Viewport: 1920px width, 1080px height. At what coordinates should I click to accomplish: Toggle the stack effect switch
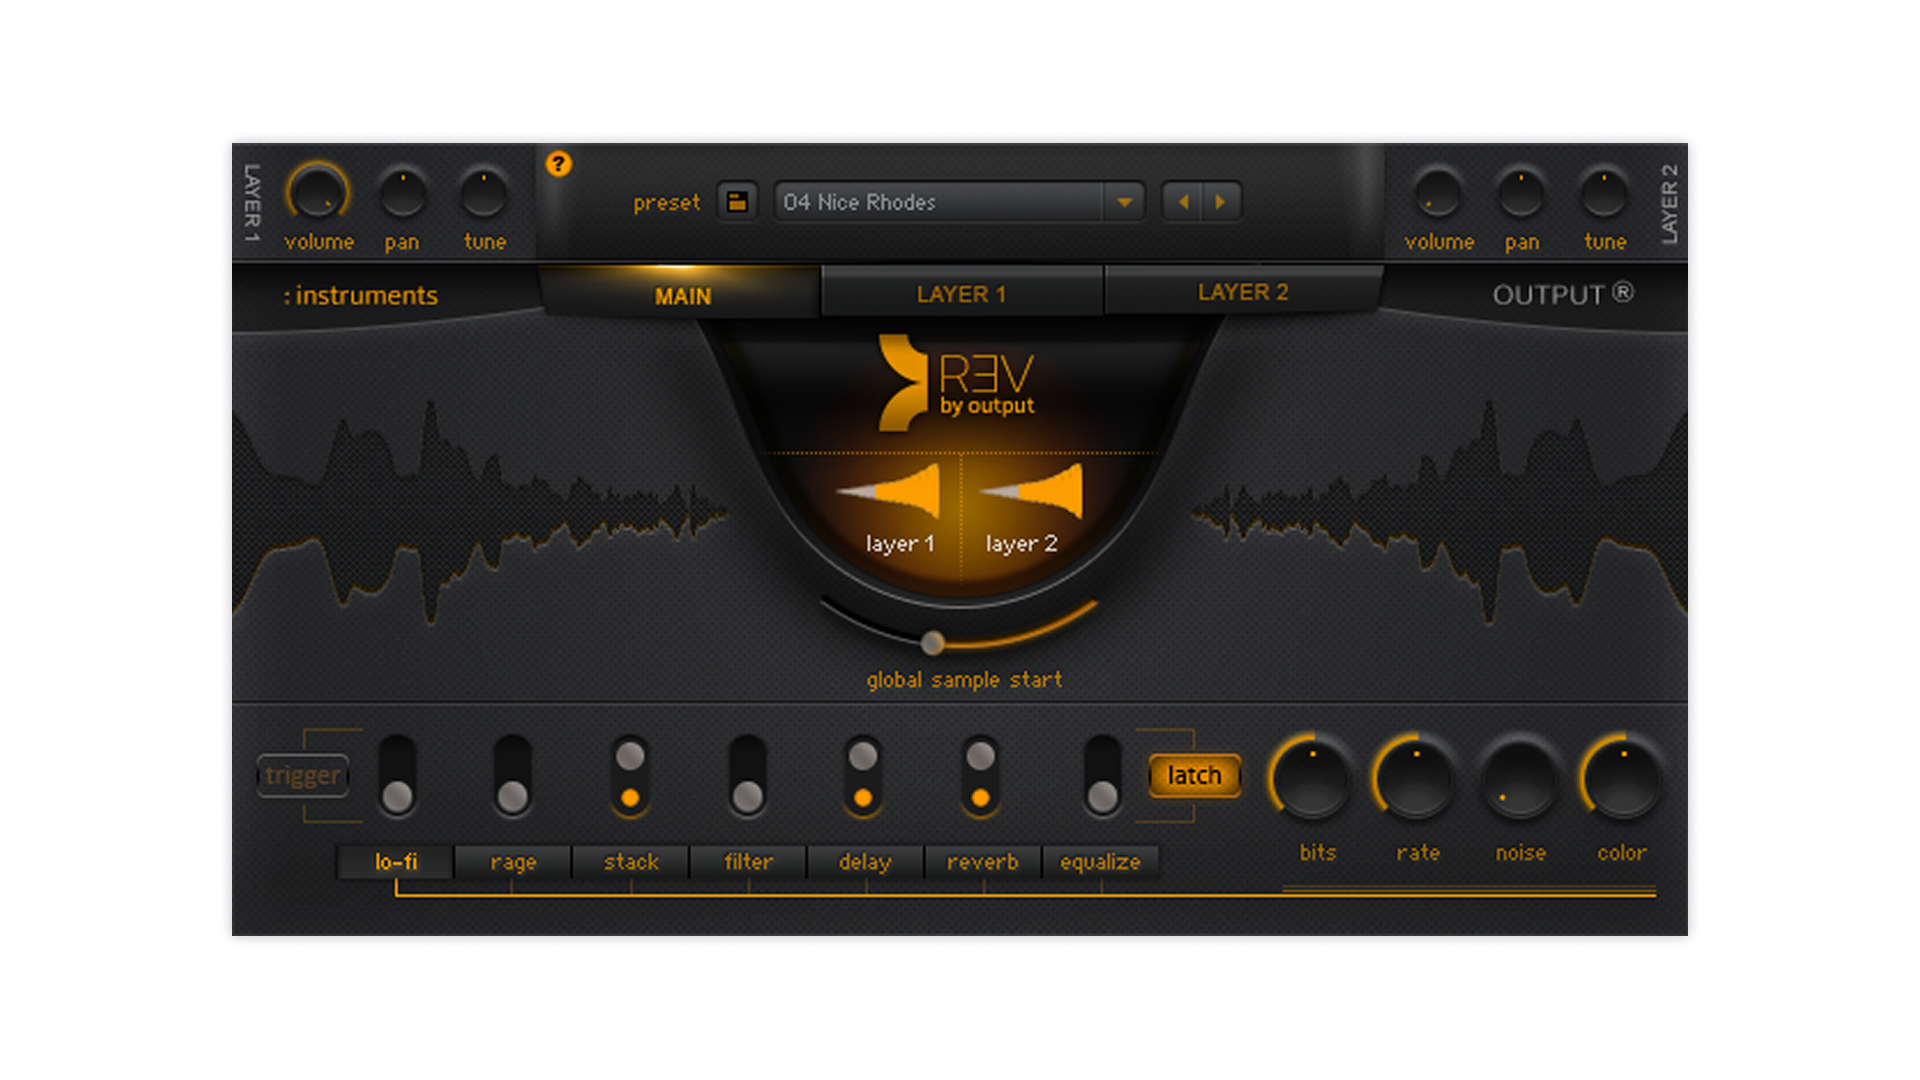pos(630,776)
